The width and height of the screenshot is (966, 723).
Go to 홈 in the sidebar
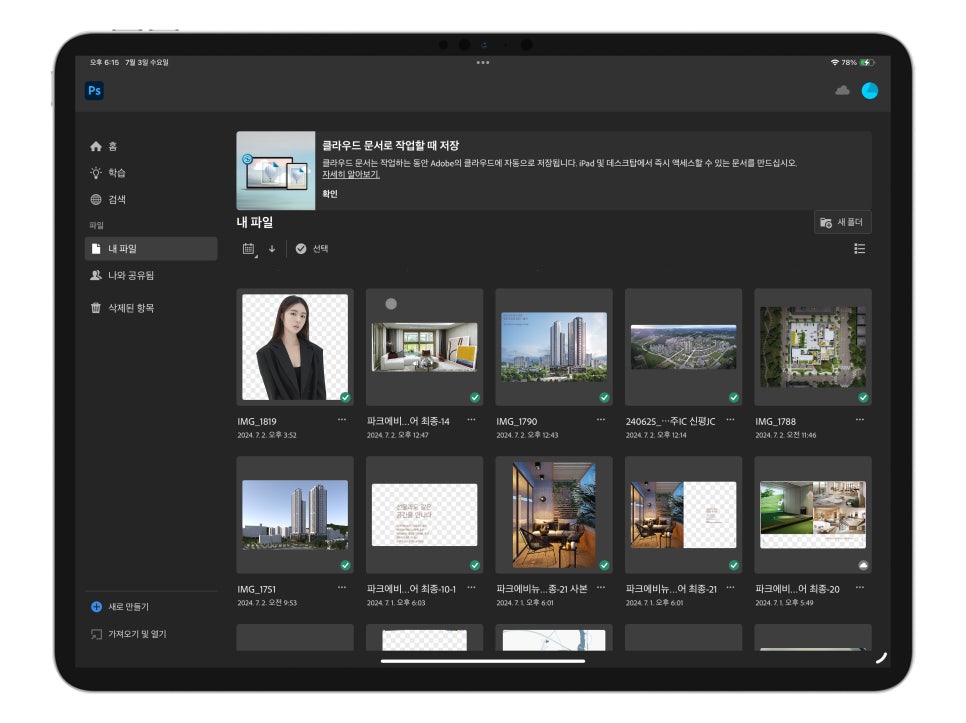click(104, 146)
